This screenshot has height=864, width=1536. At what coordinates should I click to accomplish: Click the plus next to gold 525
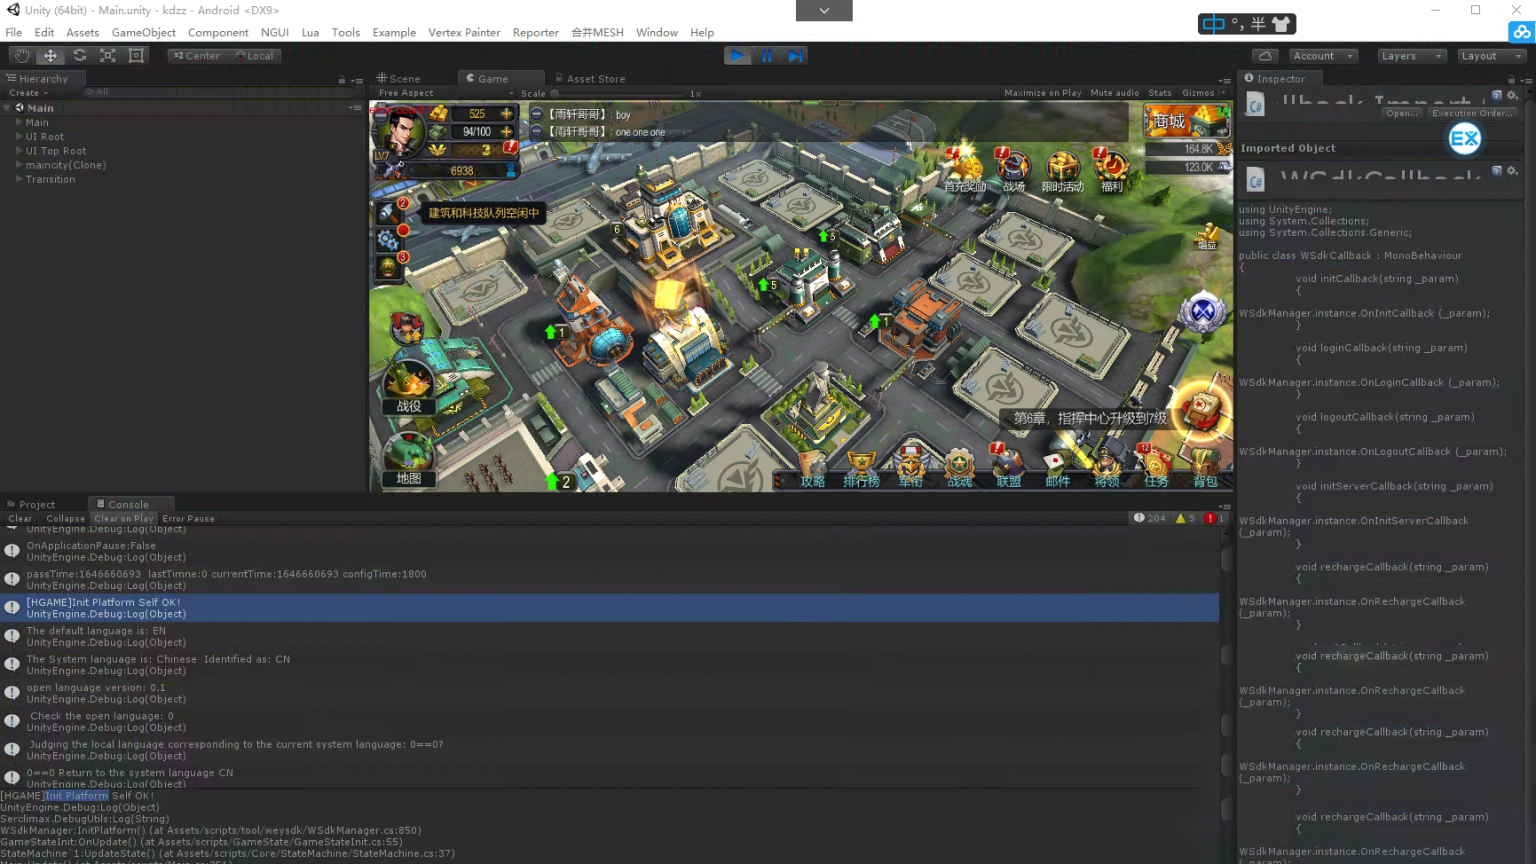coord(507,114)
